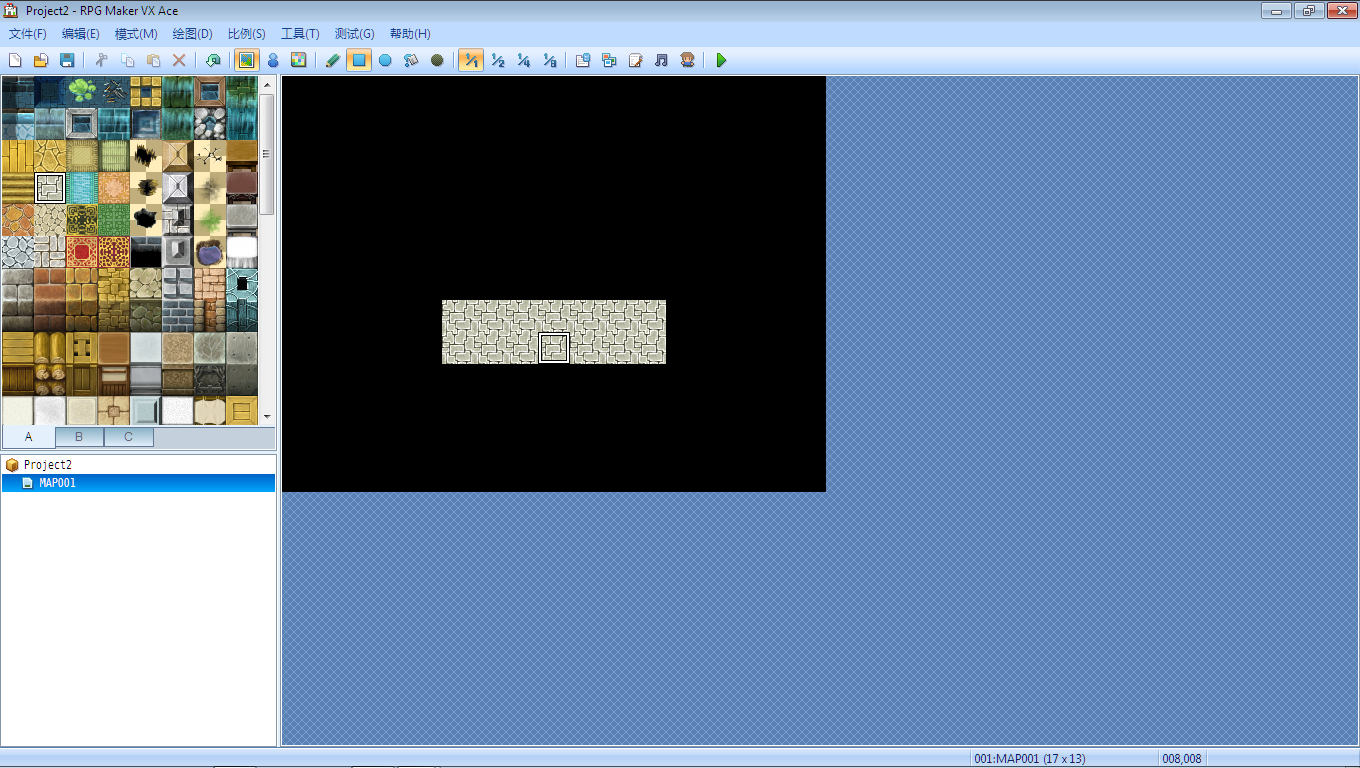This screenshot has width=1360, height=768.
Task: Open the 工具(T) menu
Action: pyautogui.click(x=300, y=34)
